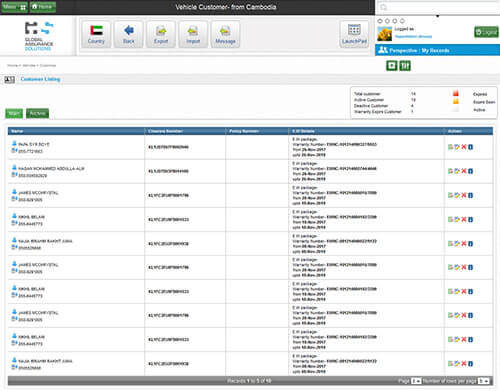Viewport: 500px width, 391px height.
Task: Go to Home from the top bar
Action: tap(43, 7)
